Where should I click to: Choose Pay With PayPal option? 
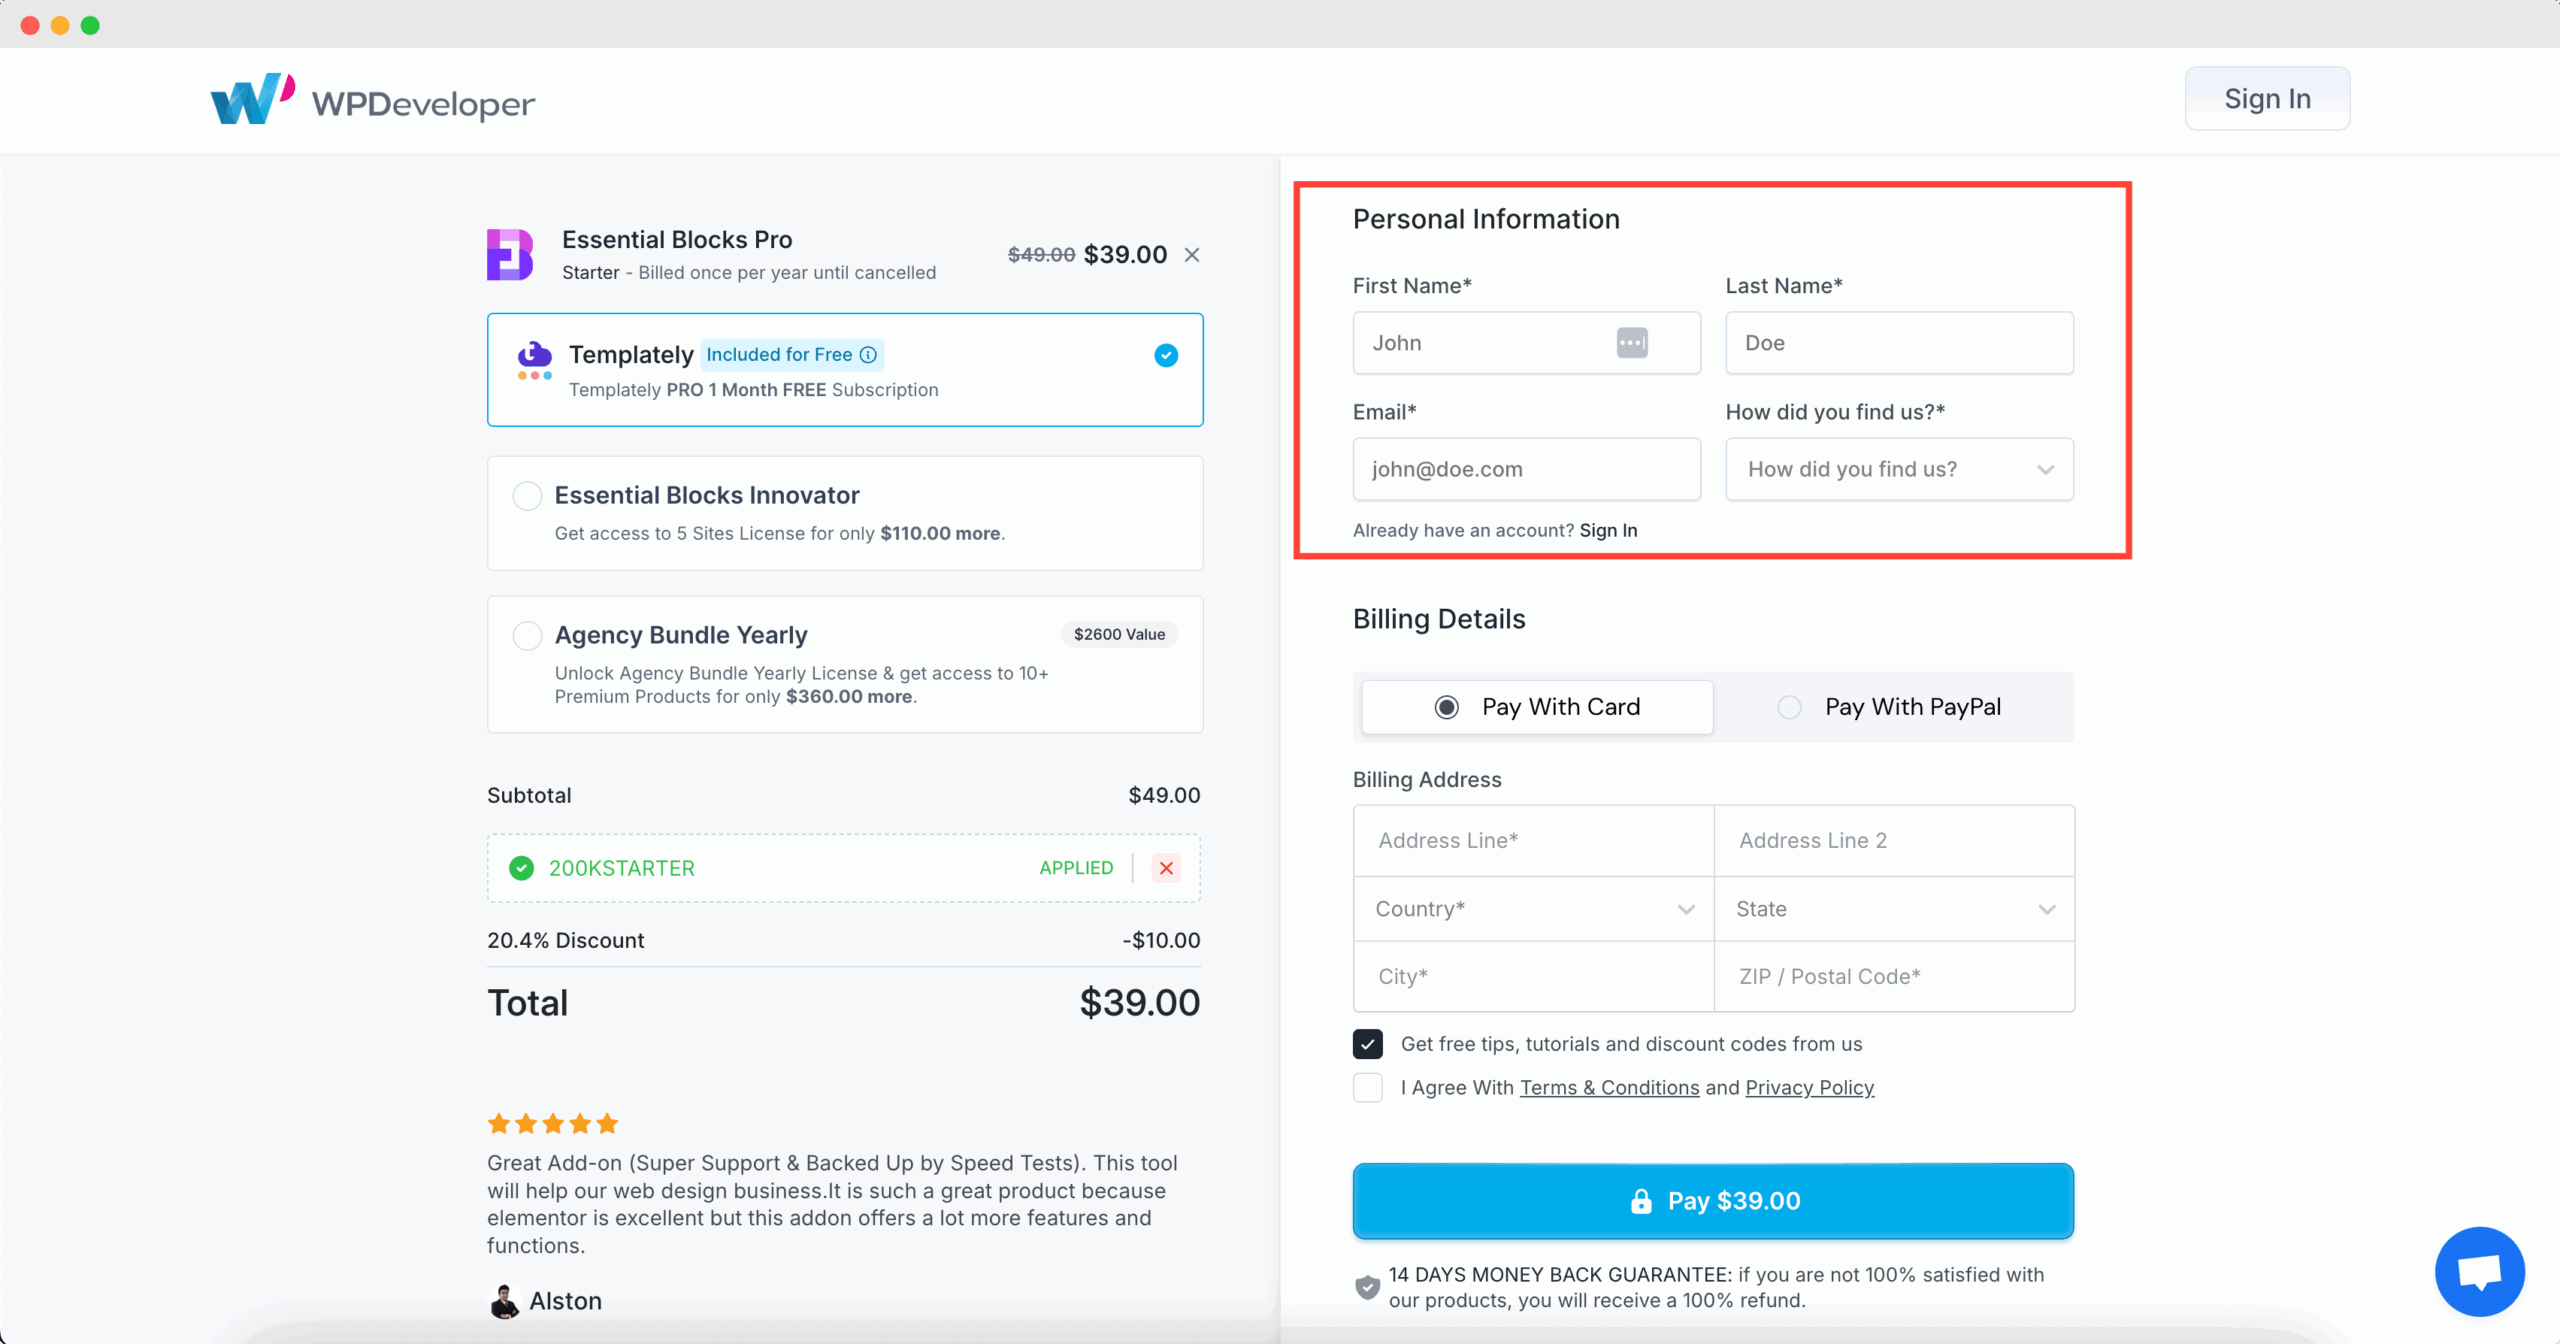pyautogui.click(x=1789, y=706)
